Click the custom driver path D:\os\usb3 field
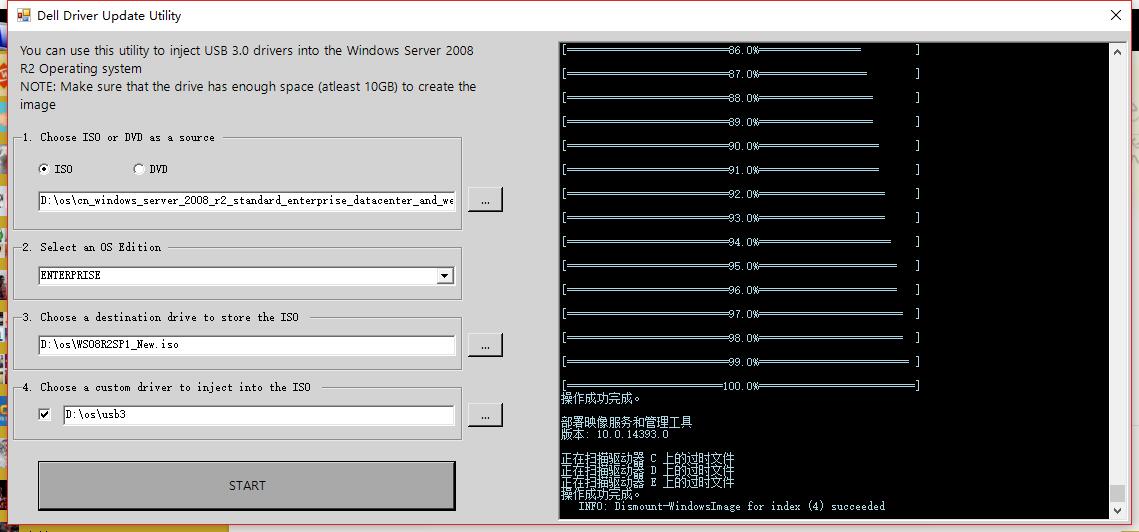1139x532 pixels. tap(259, 415)
